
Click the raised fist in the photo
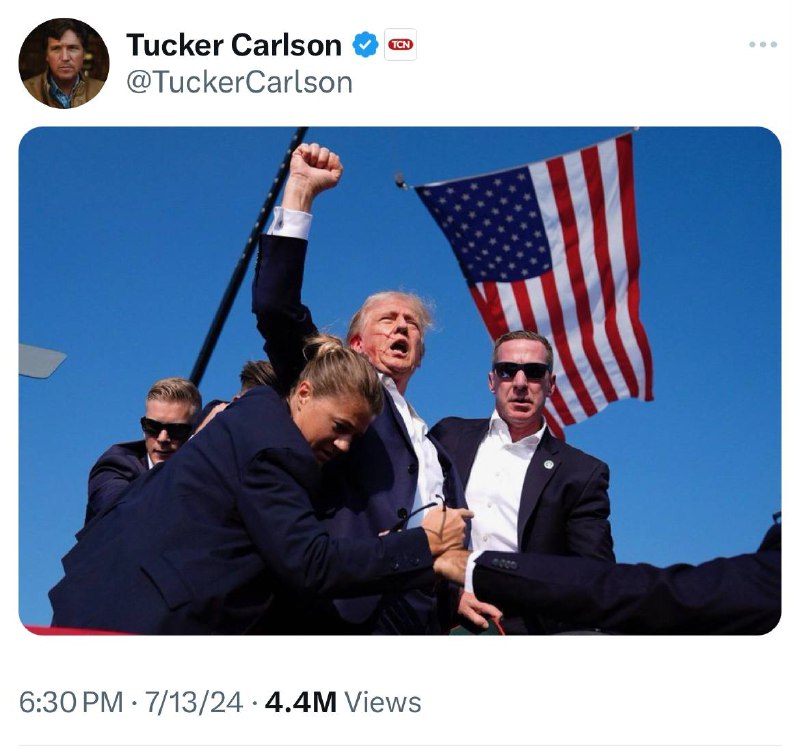point(313,168)
